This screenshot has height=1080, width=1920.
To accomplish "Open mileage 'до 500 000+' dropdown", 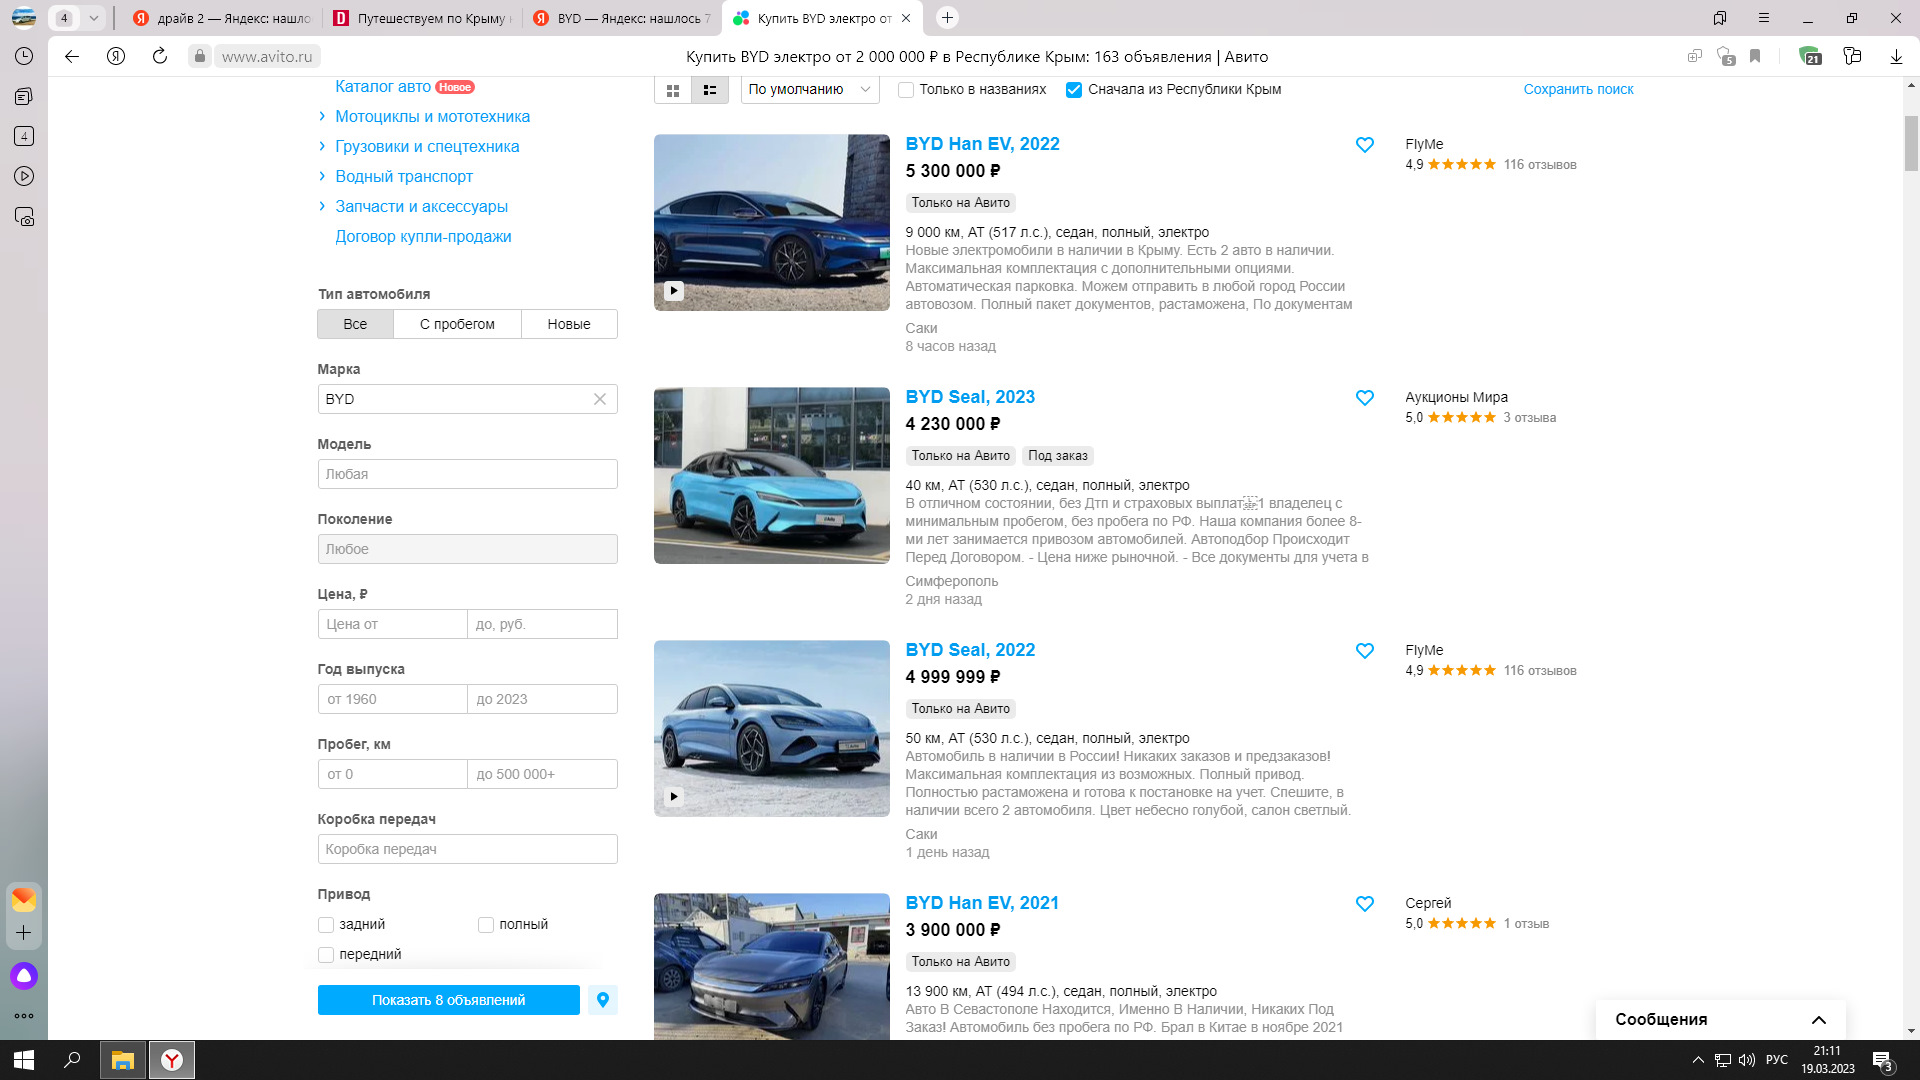I will [x=542, y=774].
